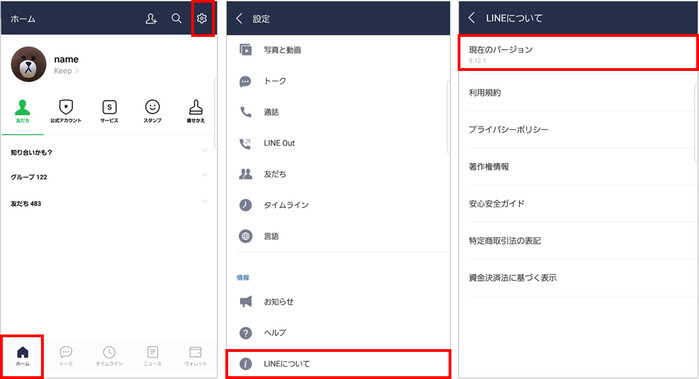Tap グループ 122 list label
The height and width of the screenshot is (379, 699).
(x=29, y=177)
